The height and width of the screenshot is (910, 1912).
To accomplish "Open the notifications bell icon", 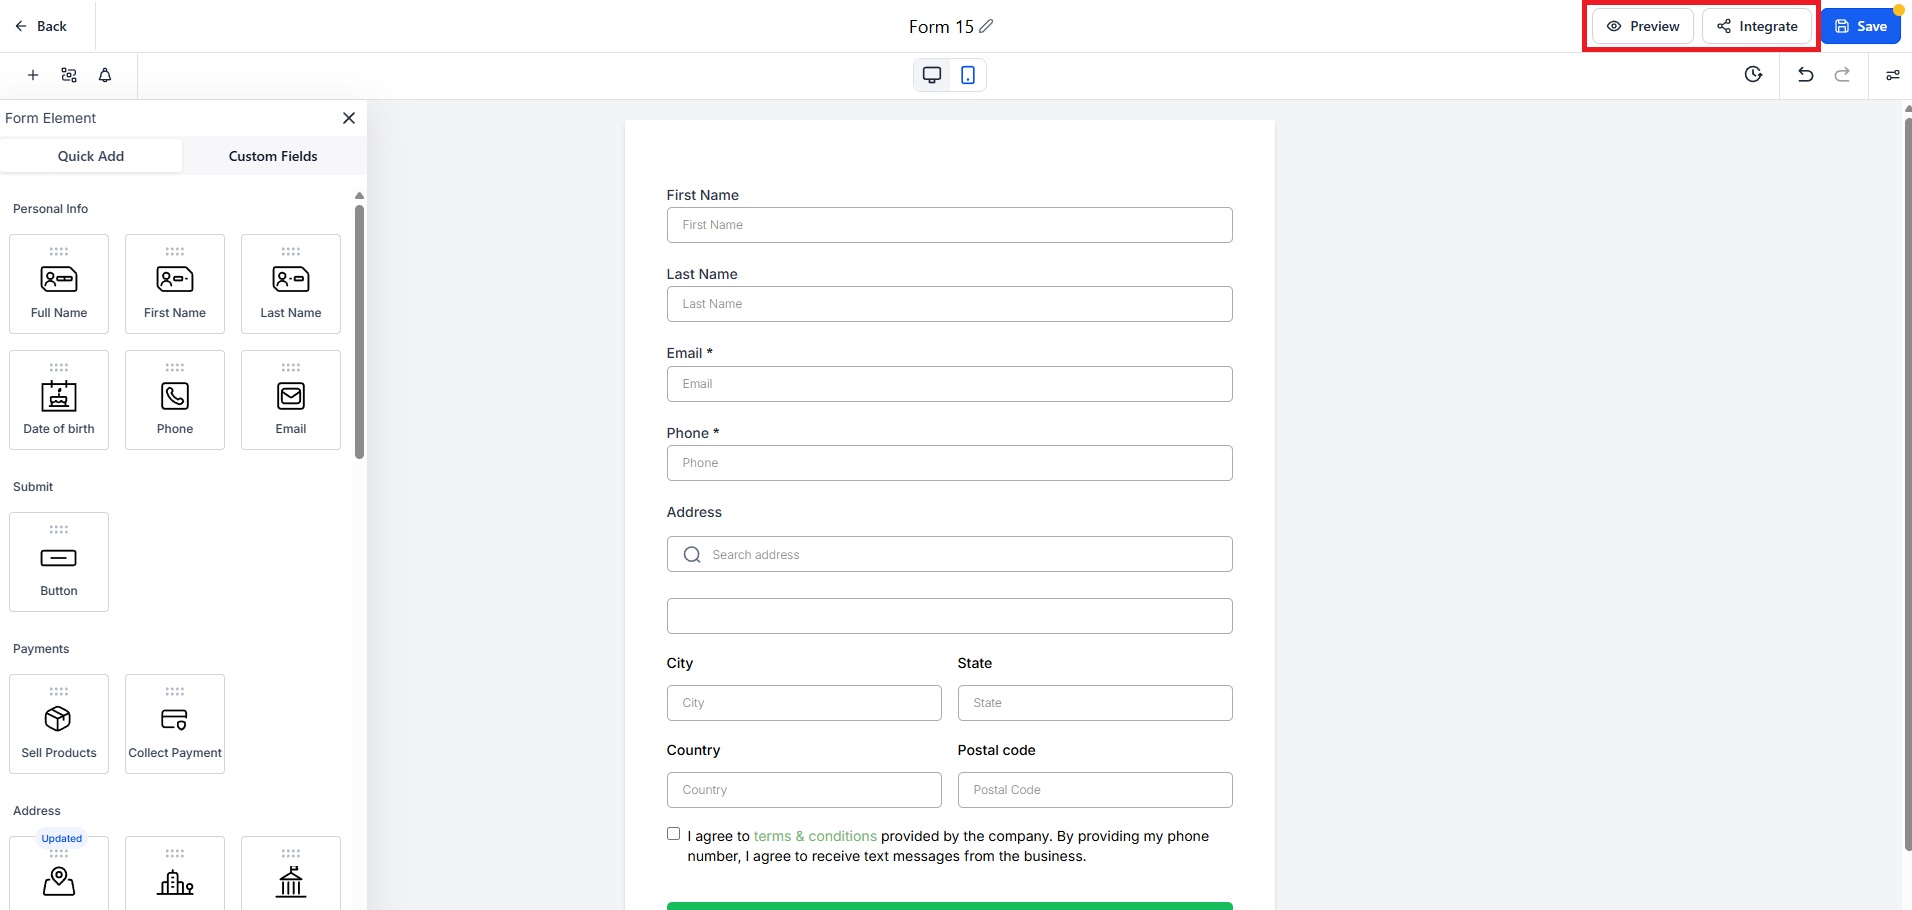I will pos(105,75).
